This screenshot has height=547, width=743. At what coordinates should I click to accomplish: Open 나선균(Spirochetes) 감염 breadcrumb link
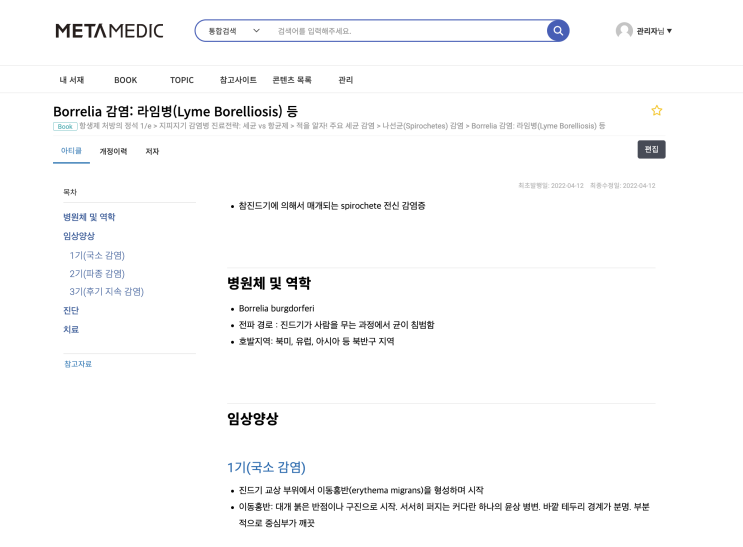pyautogui.click(x=423, y=126)
